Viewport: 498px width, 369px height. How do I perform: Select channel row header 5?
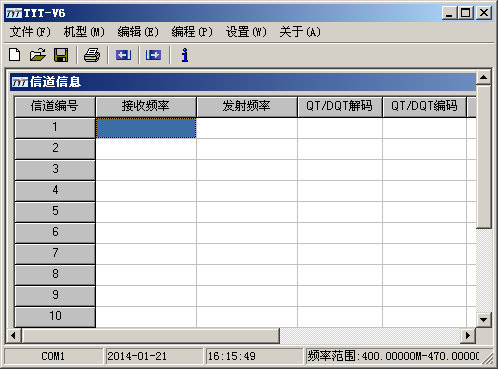[55, 212]
